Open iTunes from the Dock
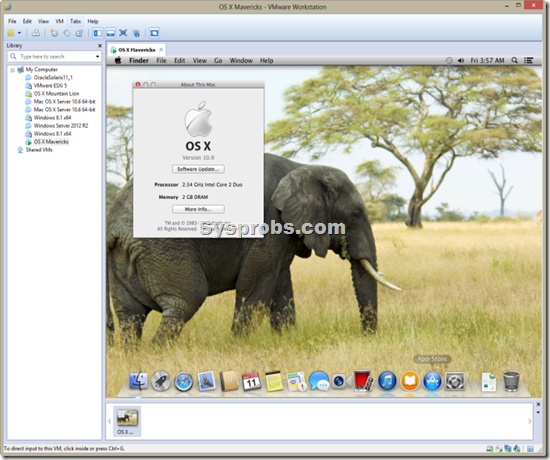 [x=387, y=381]
